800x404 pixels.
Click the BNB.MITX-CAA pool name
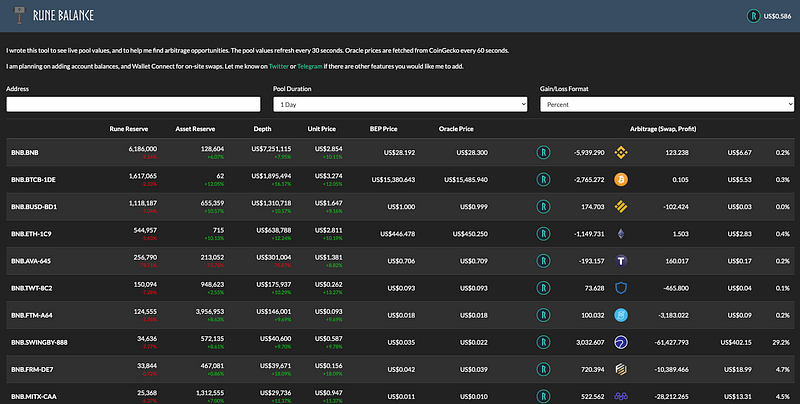point(33,396)
